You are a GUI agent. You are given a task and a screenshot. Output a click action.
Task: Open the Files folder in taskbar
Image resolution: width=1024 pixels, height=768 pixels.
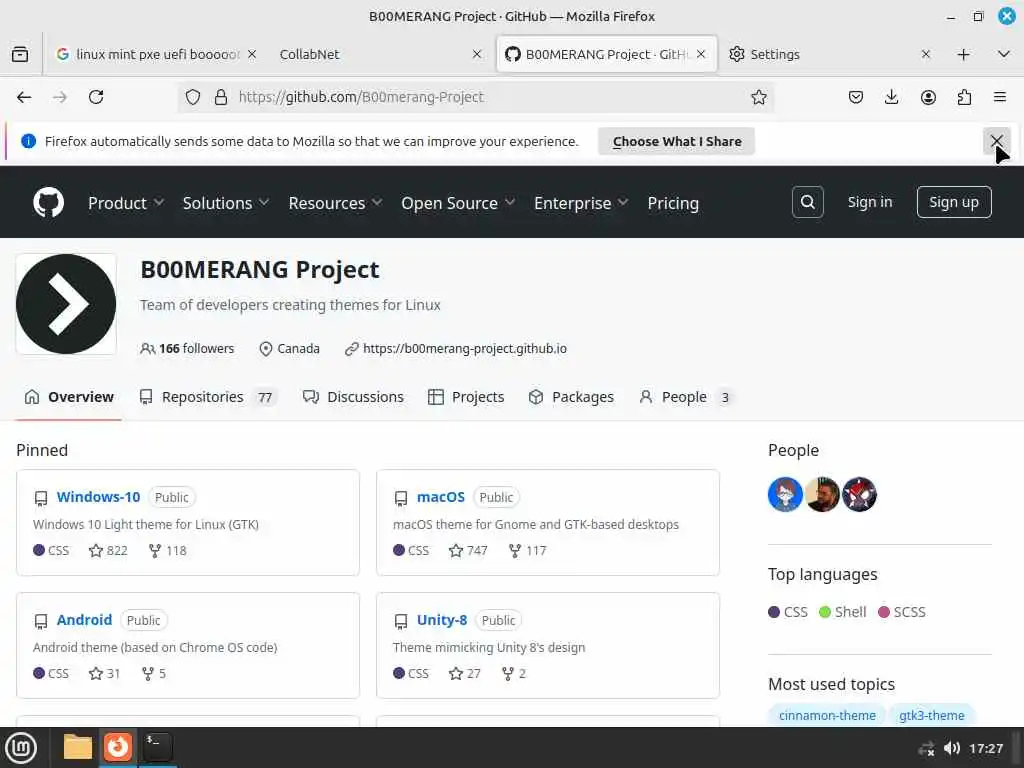click(78, 747)
